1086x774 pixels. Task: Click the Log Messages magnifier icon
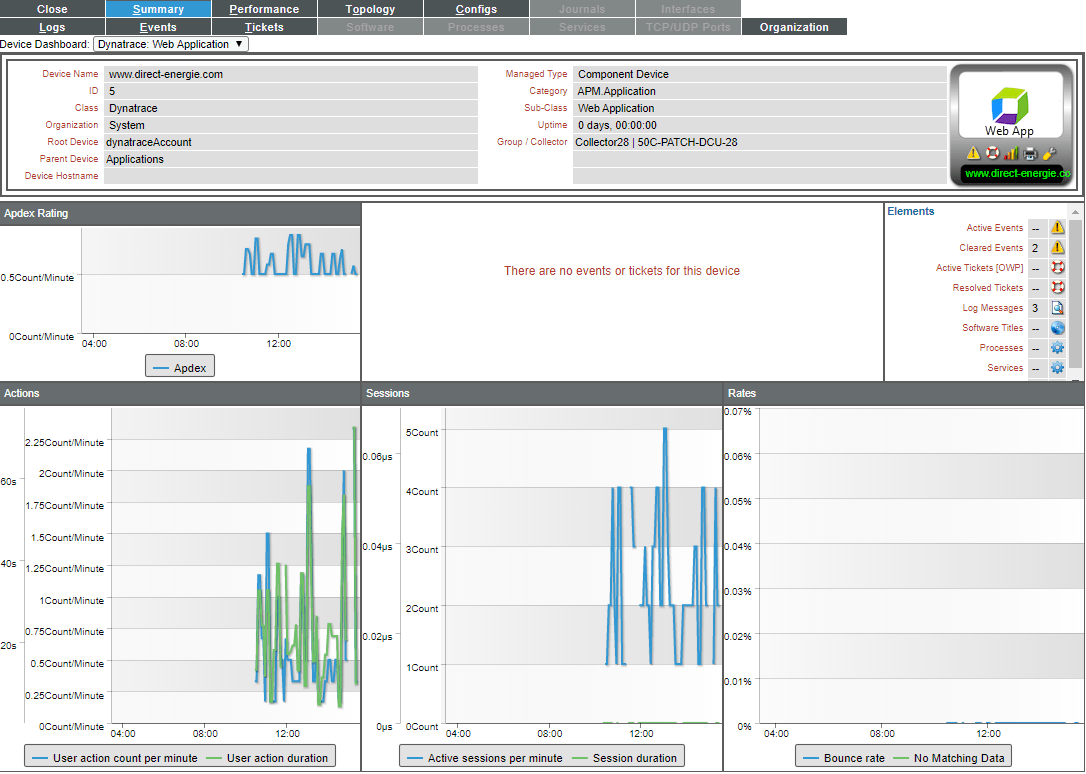(x=1057, y=307)
